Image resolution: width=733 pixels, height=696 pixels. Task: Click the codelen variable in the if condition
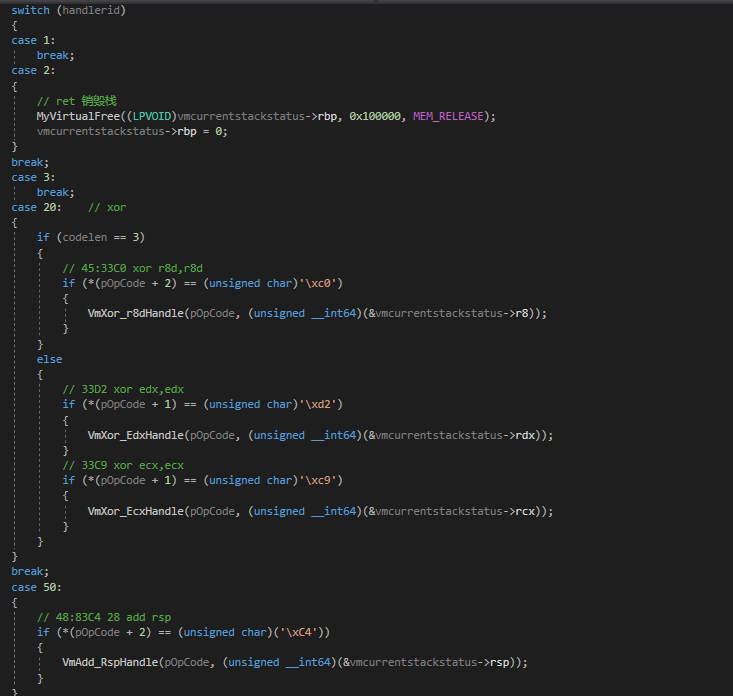(x=87, y=237)
